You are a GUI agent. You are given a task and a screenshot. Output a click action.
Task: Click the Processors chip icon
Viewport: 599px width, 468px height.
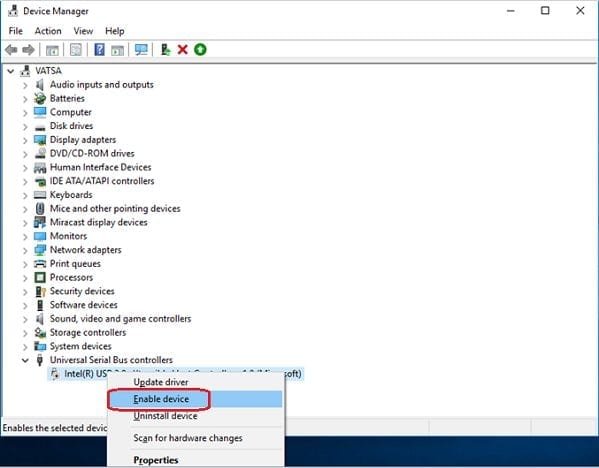click(x=40, y=277)
